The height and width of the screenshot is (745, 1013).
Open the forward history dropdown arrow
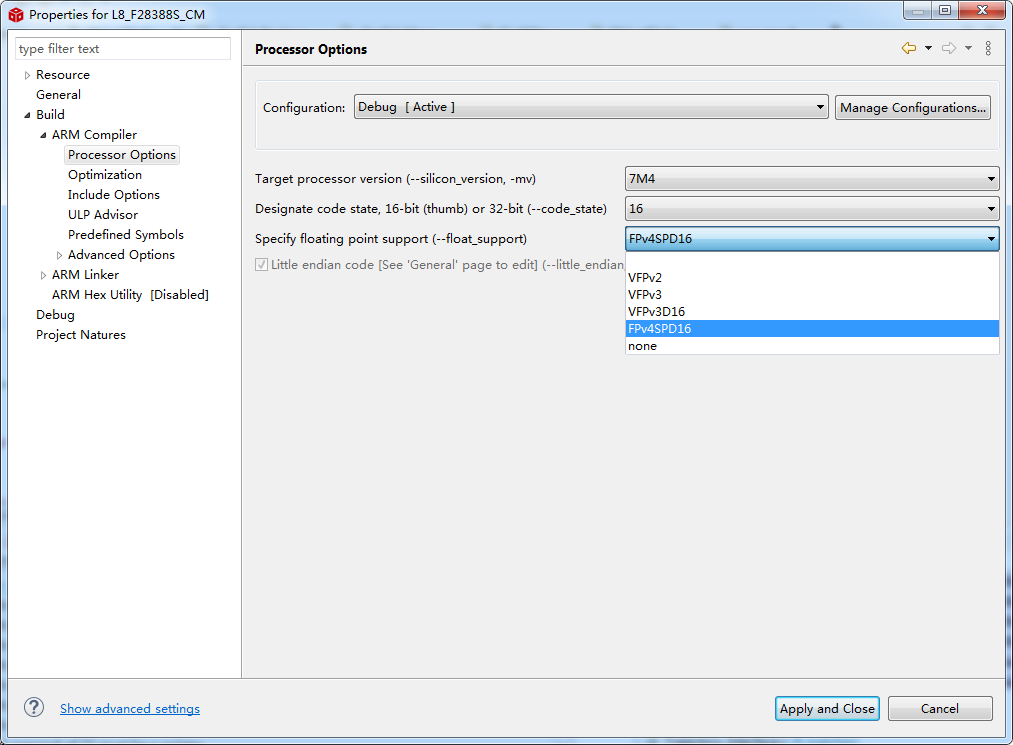(968, 48)
